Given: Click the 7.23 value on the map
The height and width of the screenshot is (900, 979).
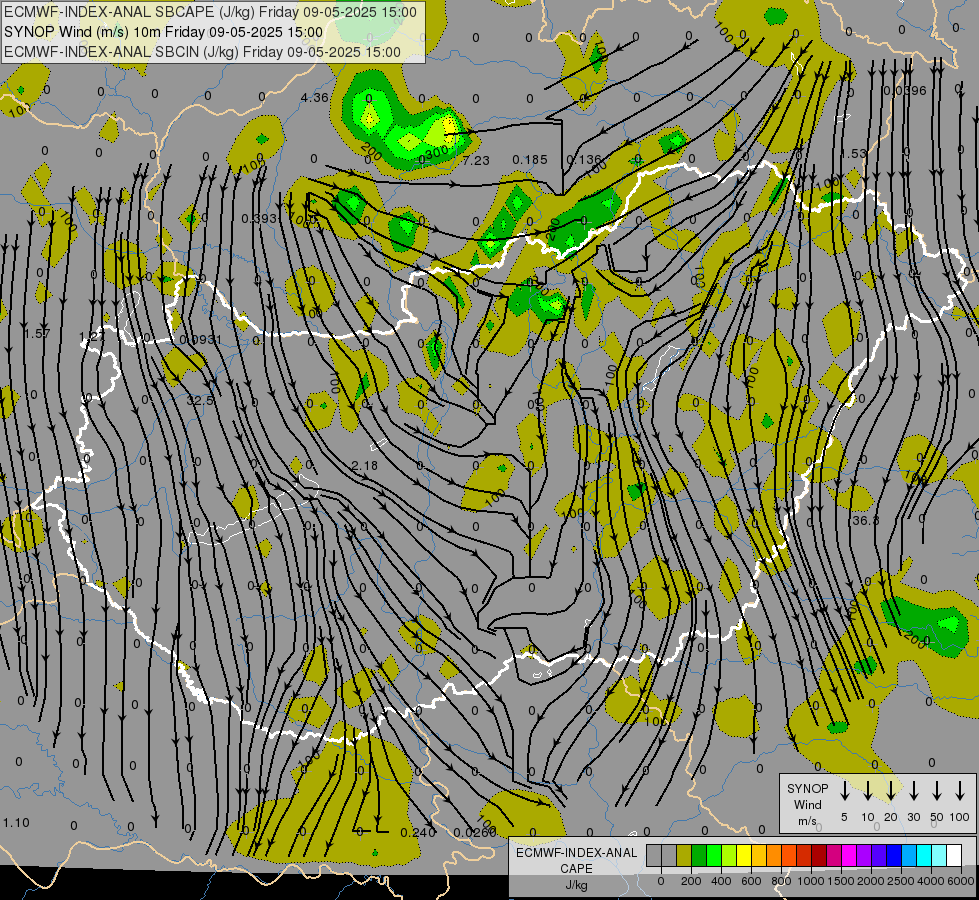Looking at the screenshot, I should point(476,161).
